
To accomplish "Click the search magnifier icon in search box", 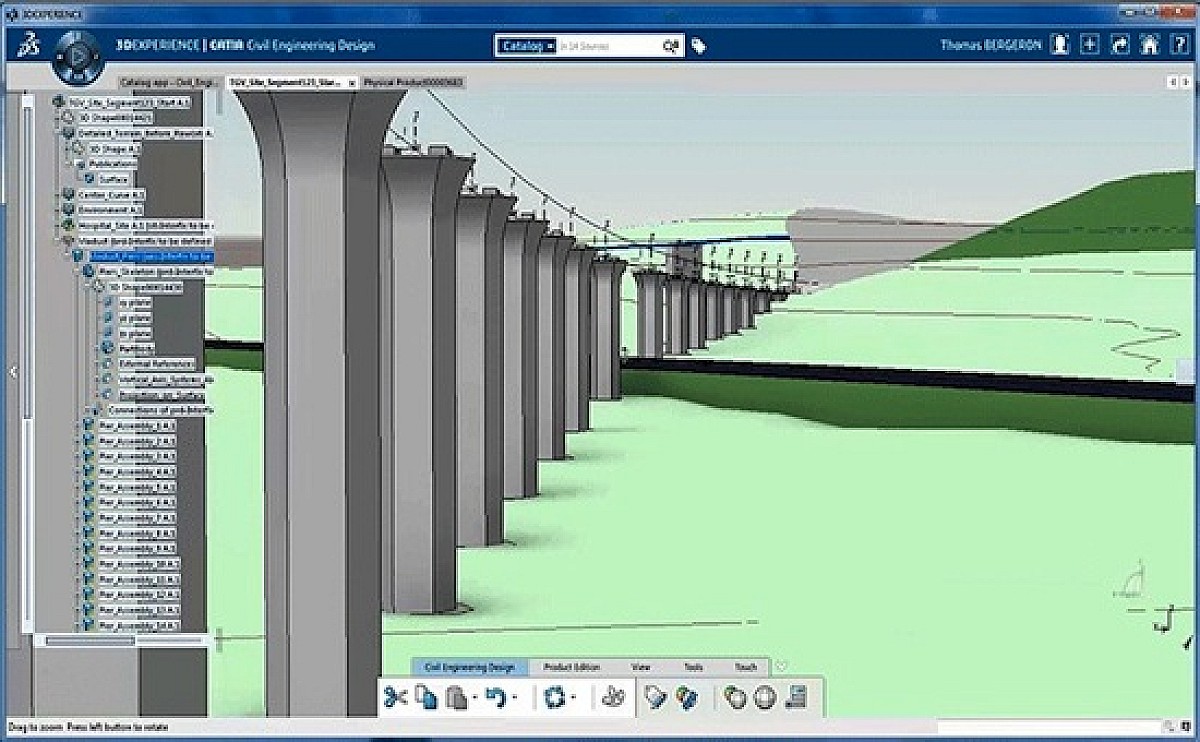I will tap(672, 46).
